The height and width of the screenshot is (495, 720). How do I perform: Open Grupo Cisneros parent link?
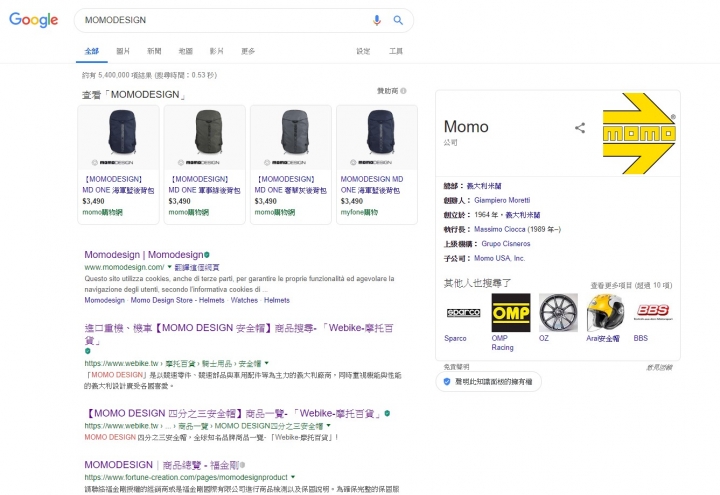tap(506, 244)
